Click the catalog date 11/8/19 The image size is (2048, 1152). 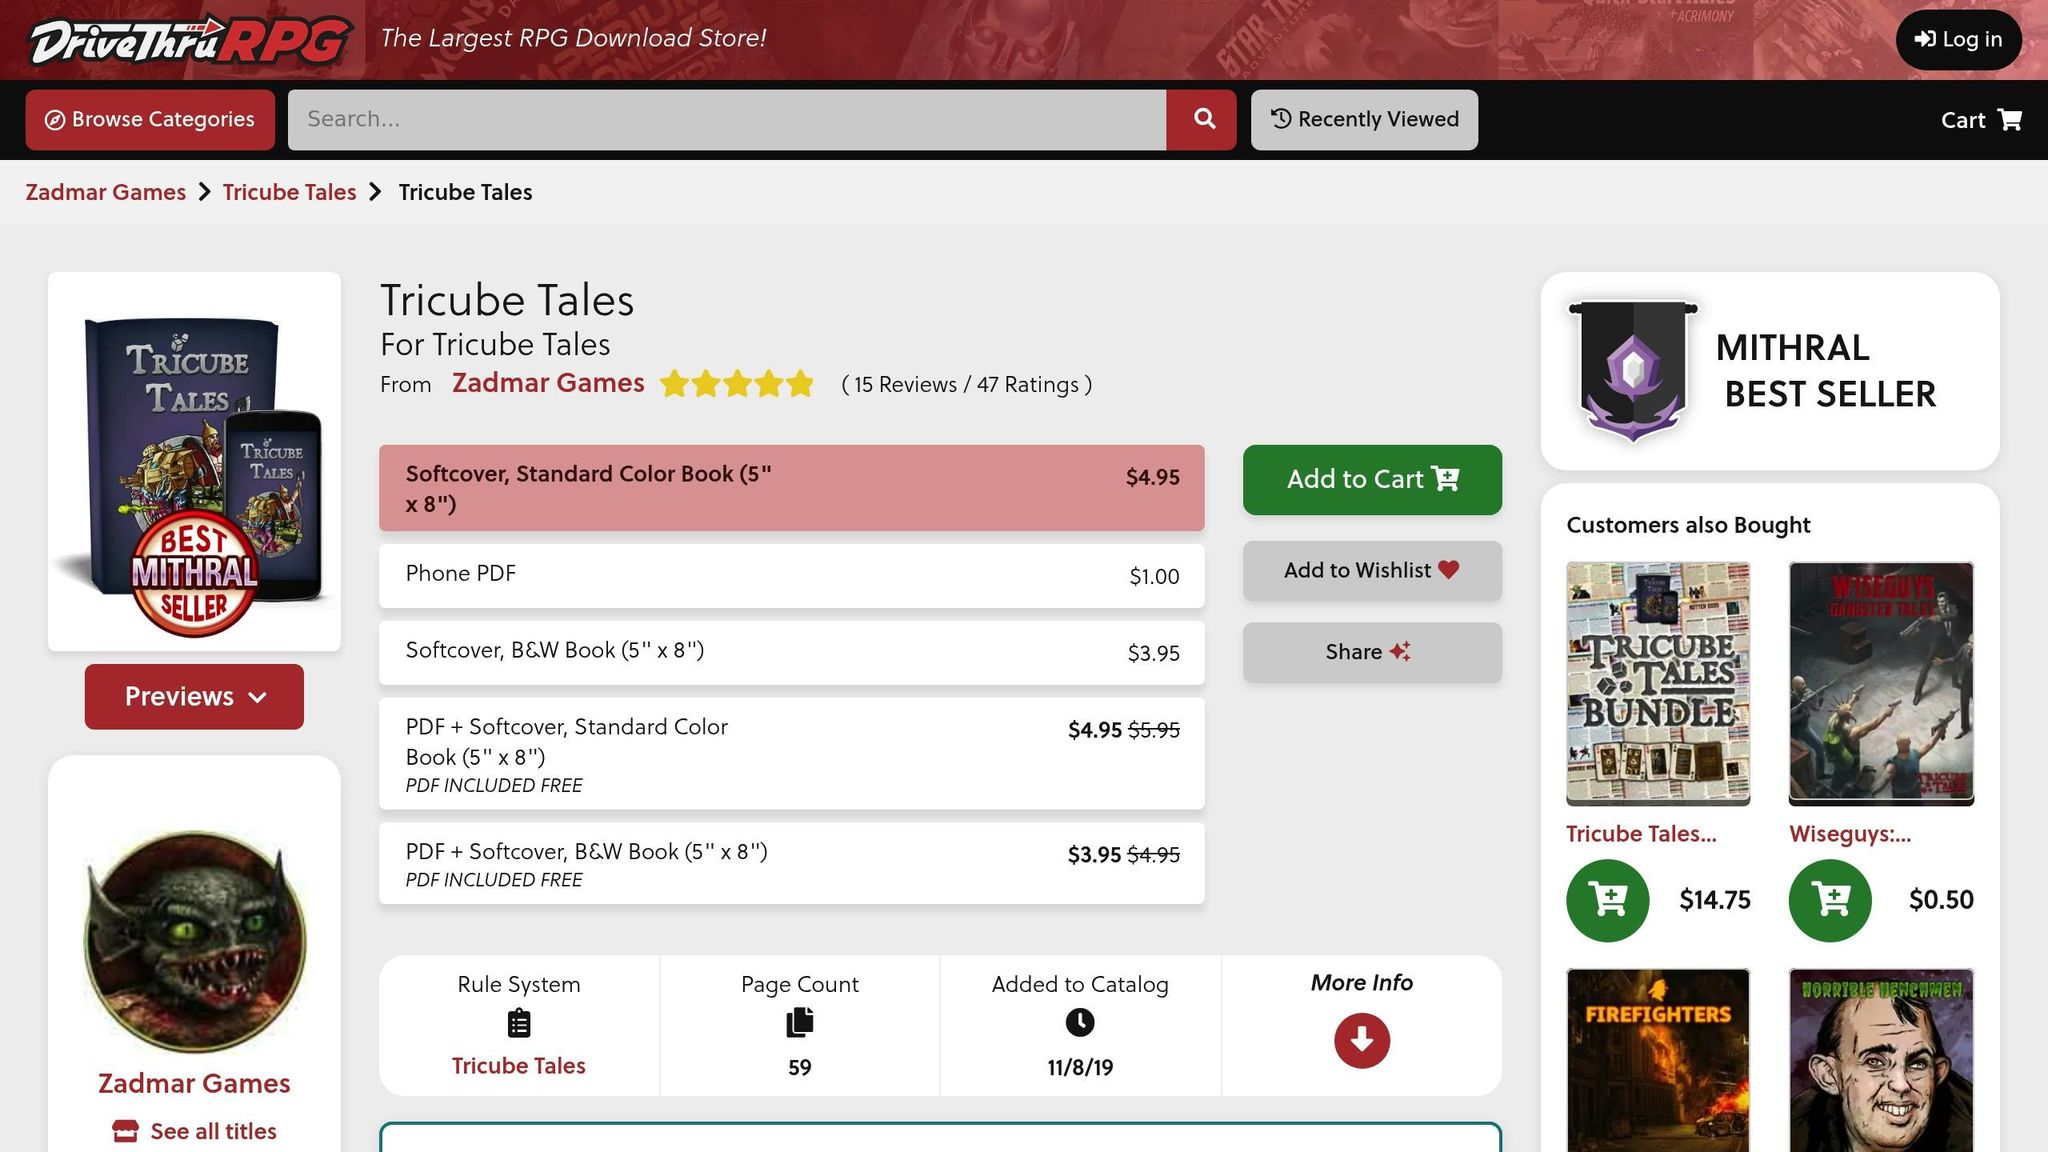(1080, 1068)
